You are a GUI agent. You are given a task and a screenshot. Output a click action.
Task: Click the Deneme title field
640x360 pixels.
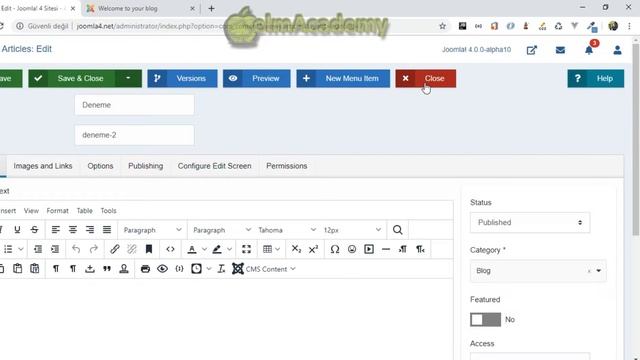coord(134,105)
